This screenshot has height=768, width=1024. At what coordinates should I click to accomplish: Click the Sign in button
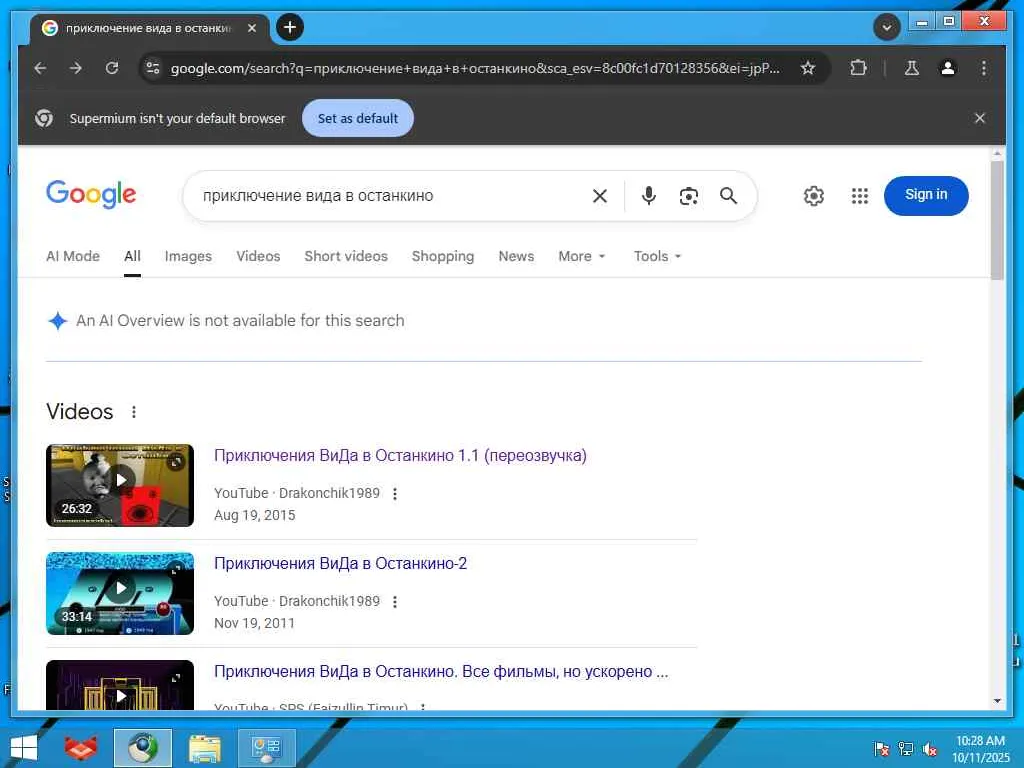(926, 195)
